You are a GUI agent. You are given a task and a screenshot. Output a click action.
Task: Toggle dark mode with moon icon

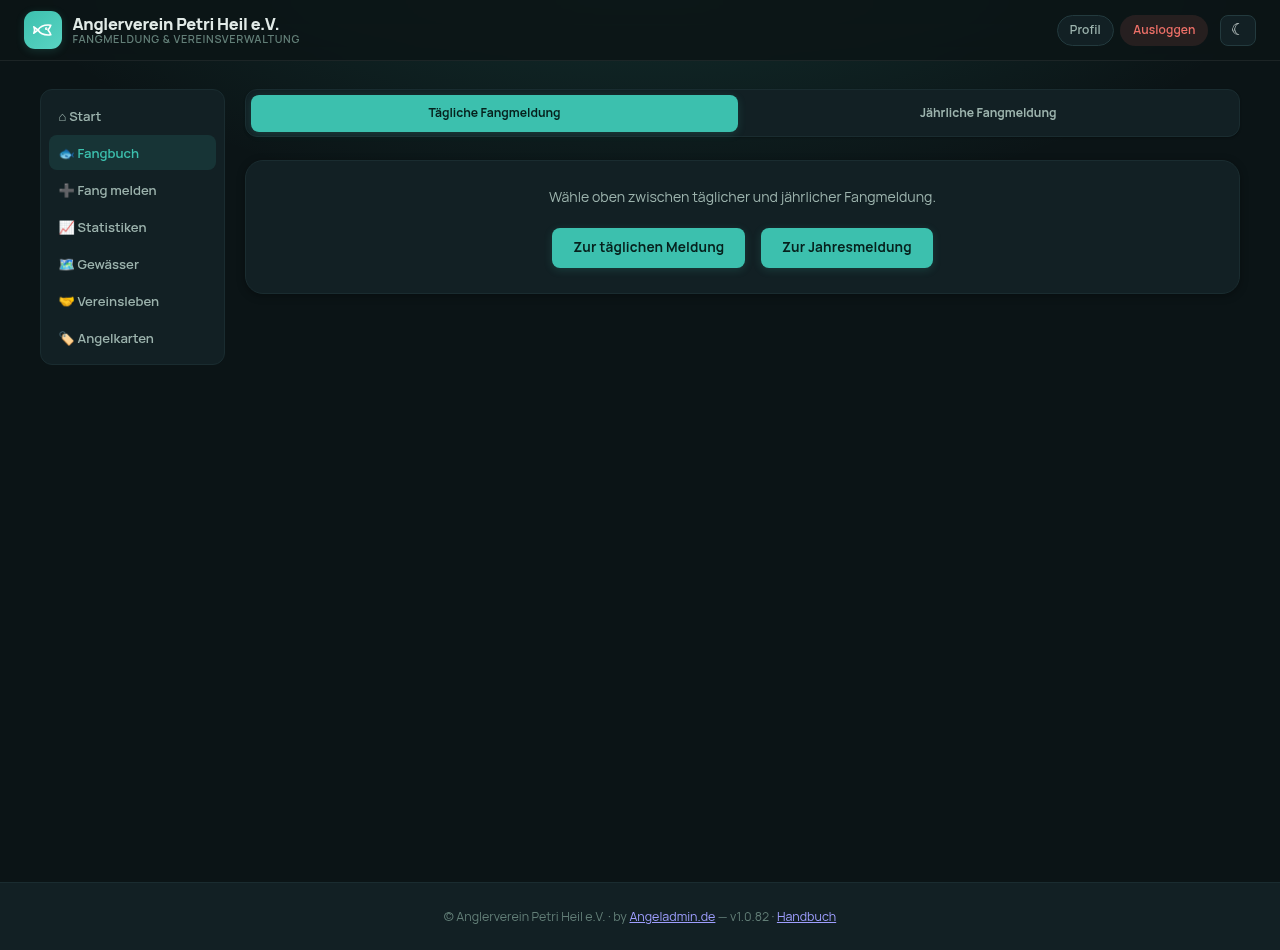[1237, 30]
